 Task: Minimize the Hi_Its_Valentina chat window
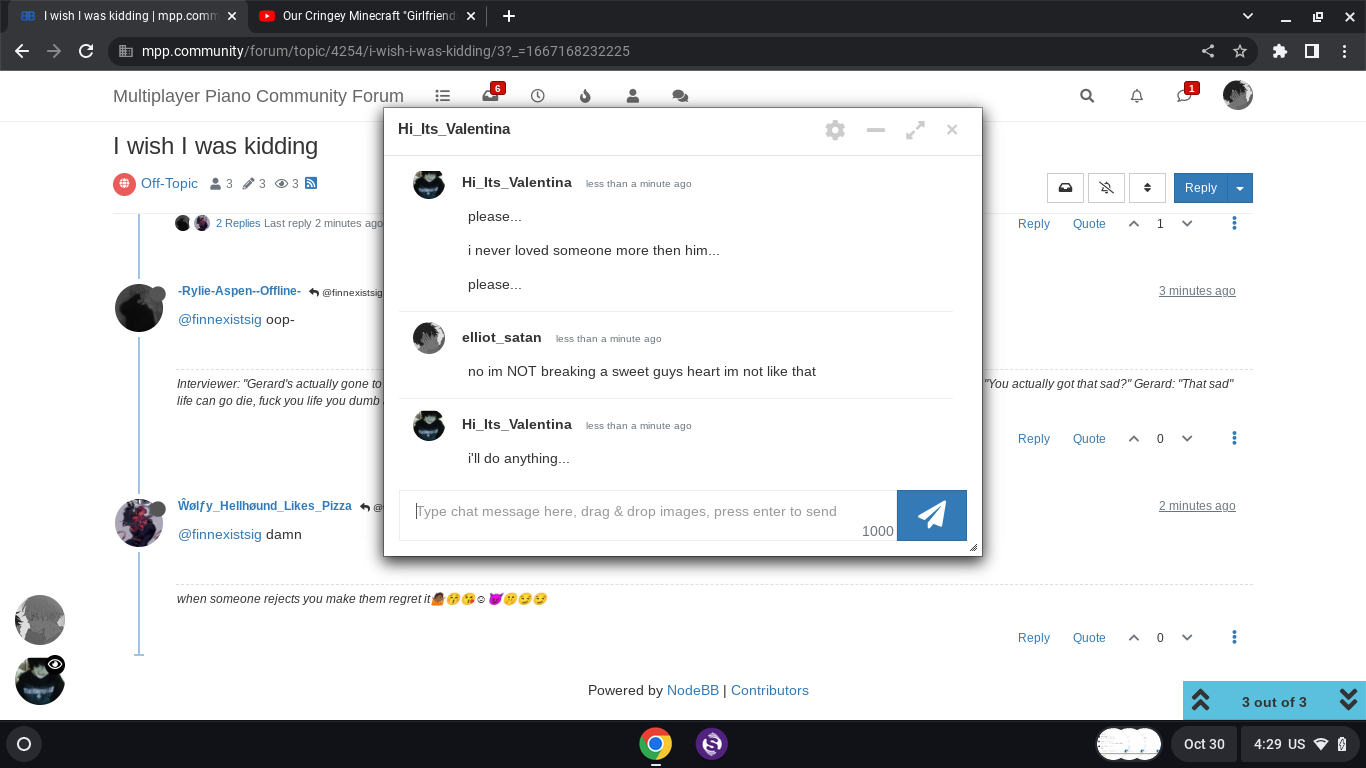[x=876, y=130]
